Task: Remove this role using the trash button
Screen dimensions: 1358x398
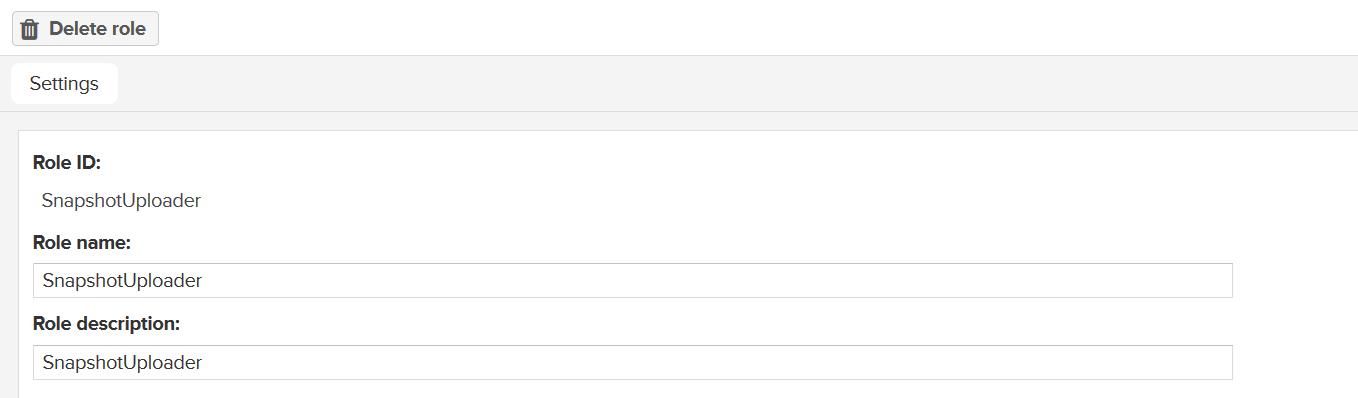Action: pos(85,29)
